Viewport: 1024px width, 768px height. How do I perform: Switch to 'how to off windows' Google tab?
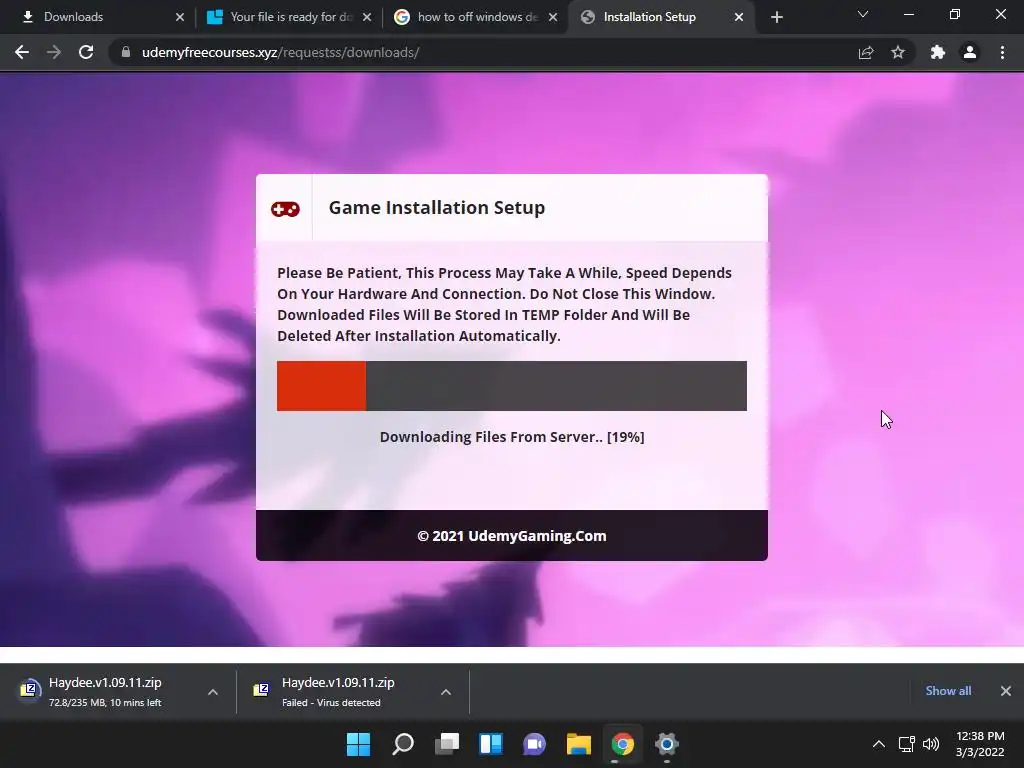click(x=475, y=17)
